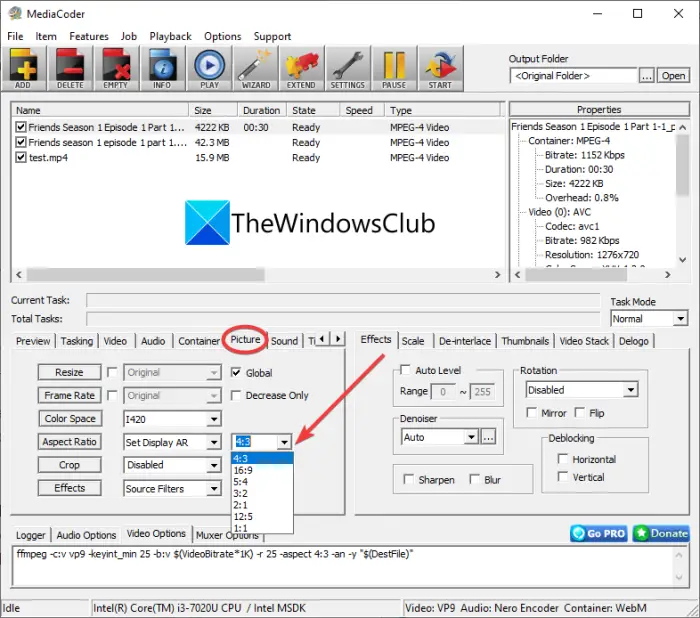Image resolution: width=700 pixels, height=618 pixels.
Task: Open the Features menu
Action: (x=89, y=36)
